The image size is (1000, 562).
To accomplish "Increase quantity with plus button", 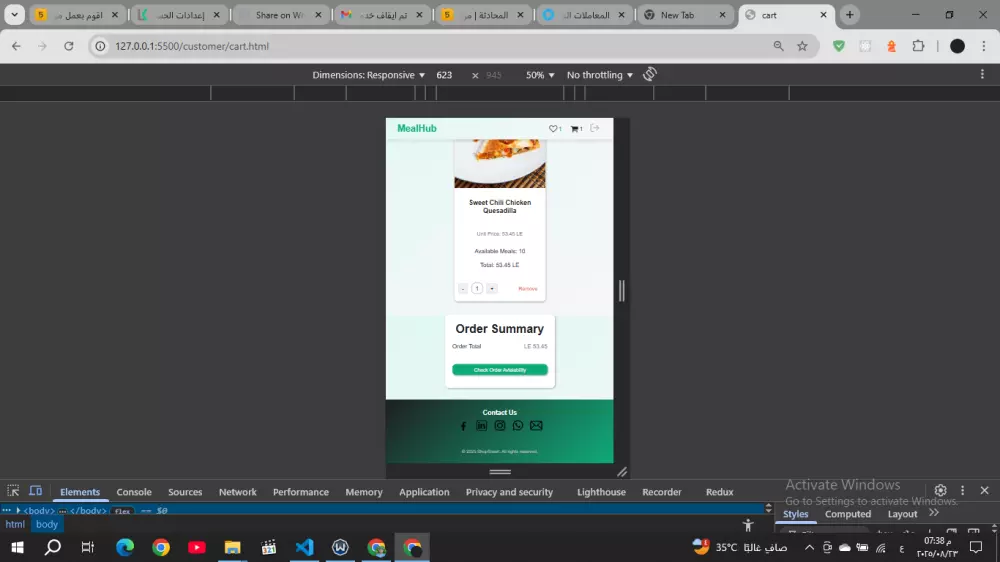I will tap(492, 289).
